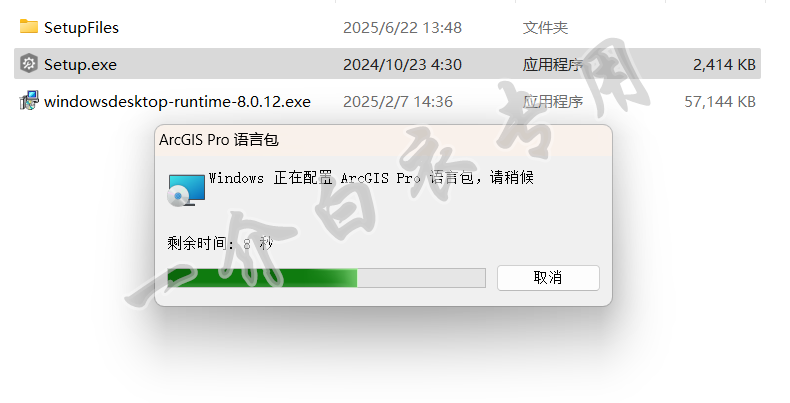Screen dimensions: 790x403
Task: Click the 2025/6/22 13:48 modified date
Action: click(x=402, y=27)
